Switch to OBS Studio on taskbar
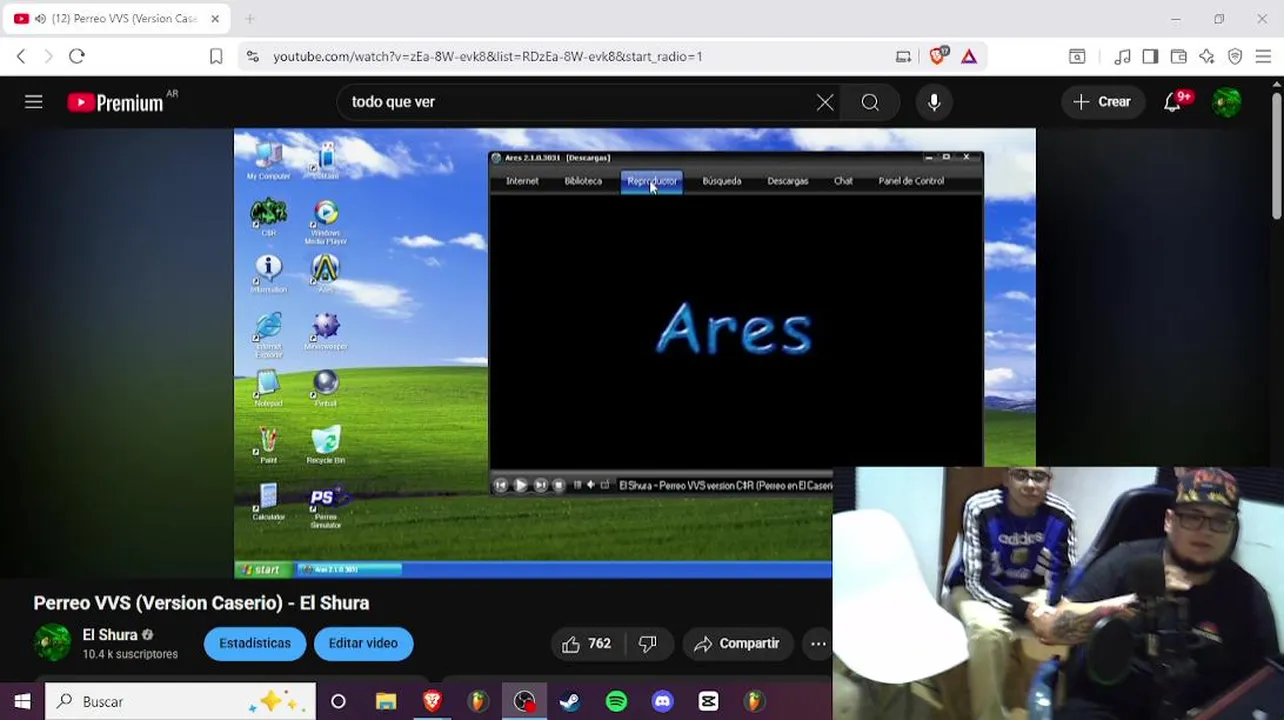The image size is (1284, 720). tap(524, 702)
